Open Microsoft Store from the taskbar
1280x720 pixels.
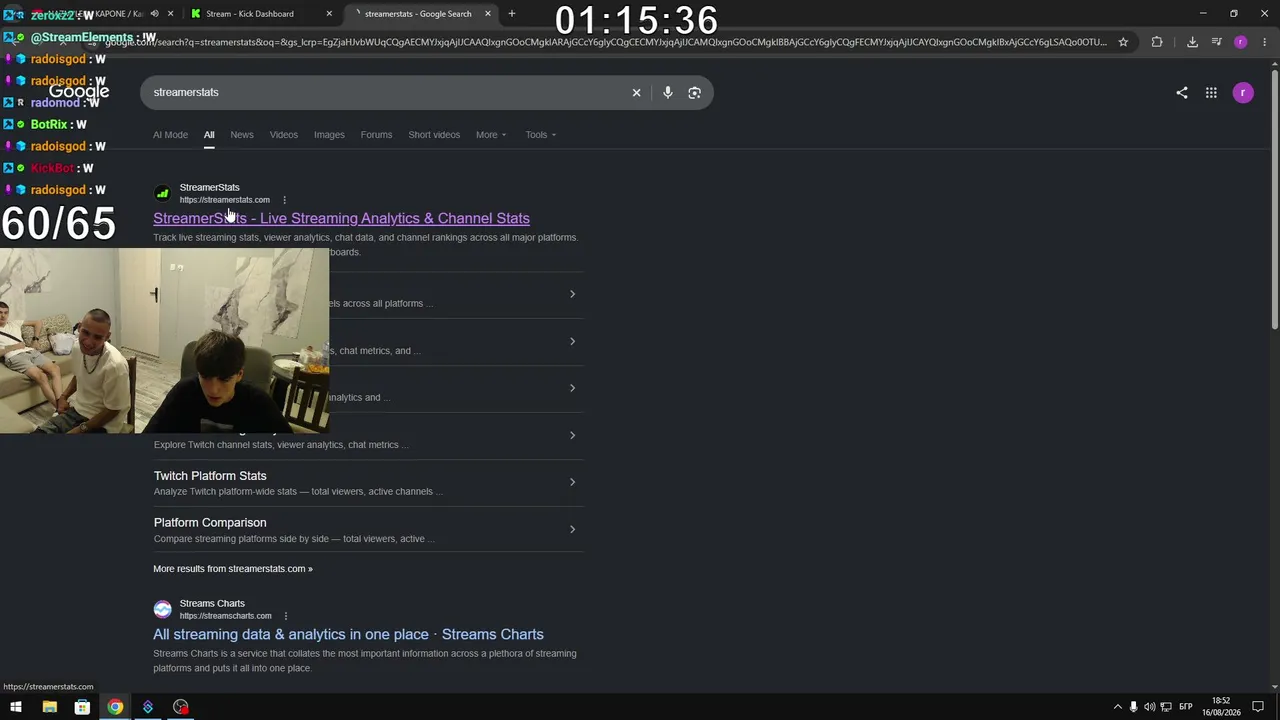(82, 707)
